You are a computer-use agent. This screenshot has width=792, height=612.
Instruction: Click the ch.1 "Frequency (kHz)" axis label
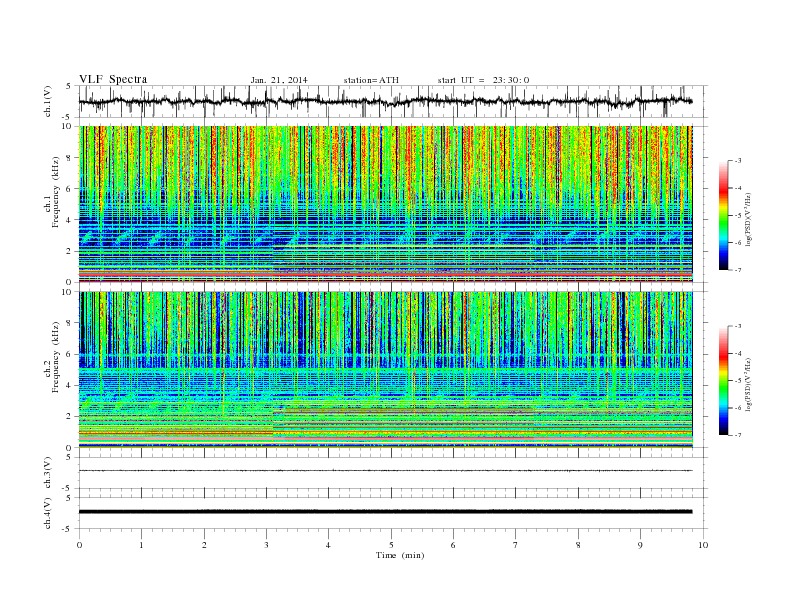(x=56, y=191)
